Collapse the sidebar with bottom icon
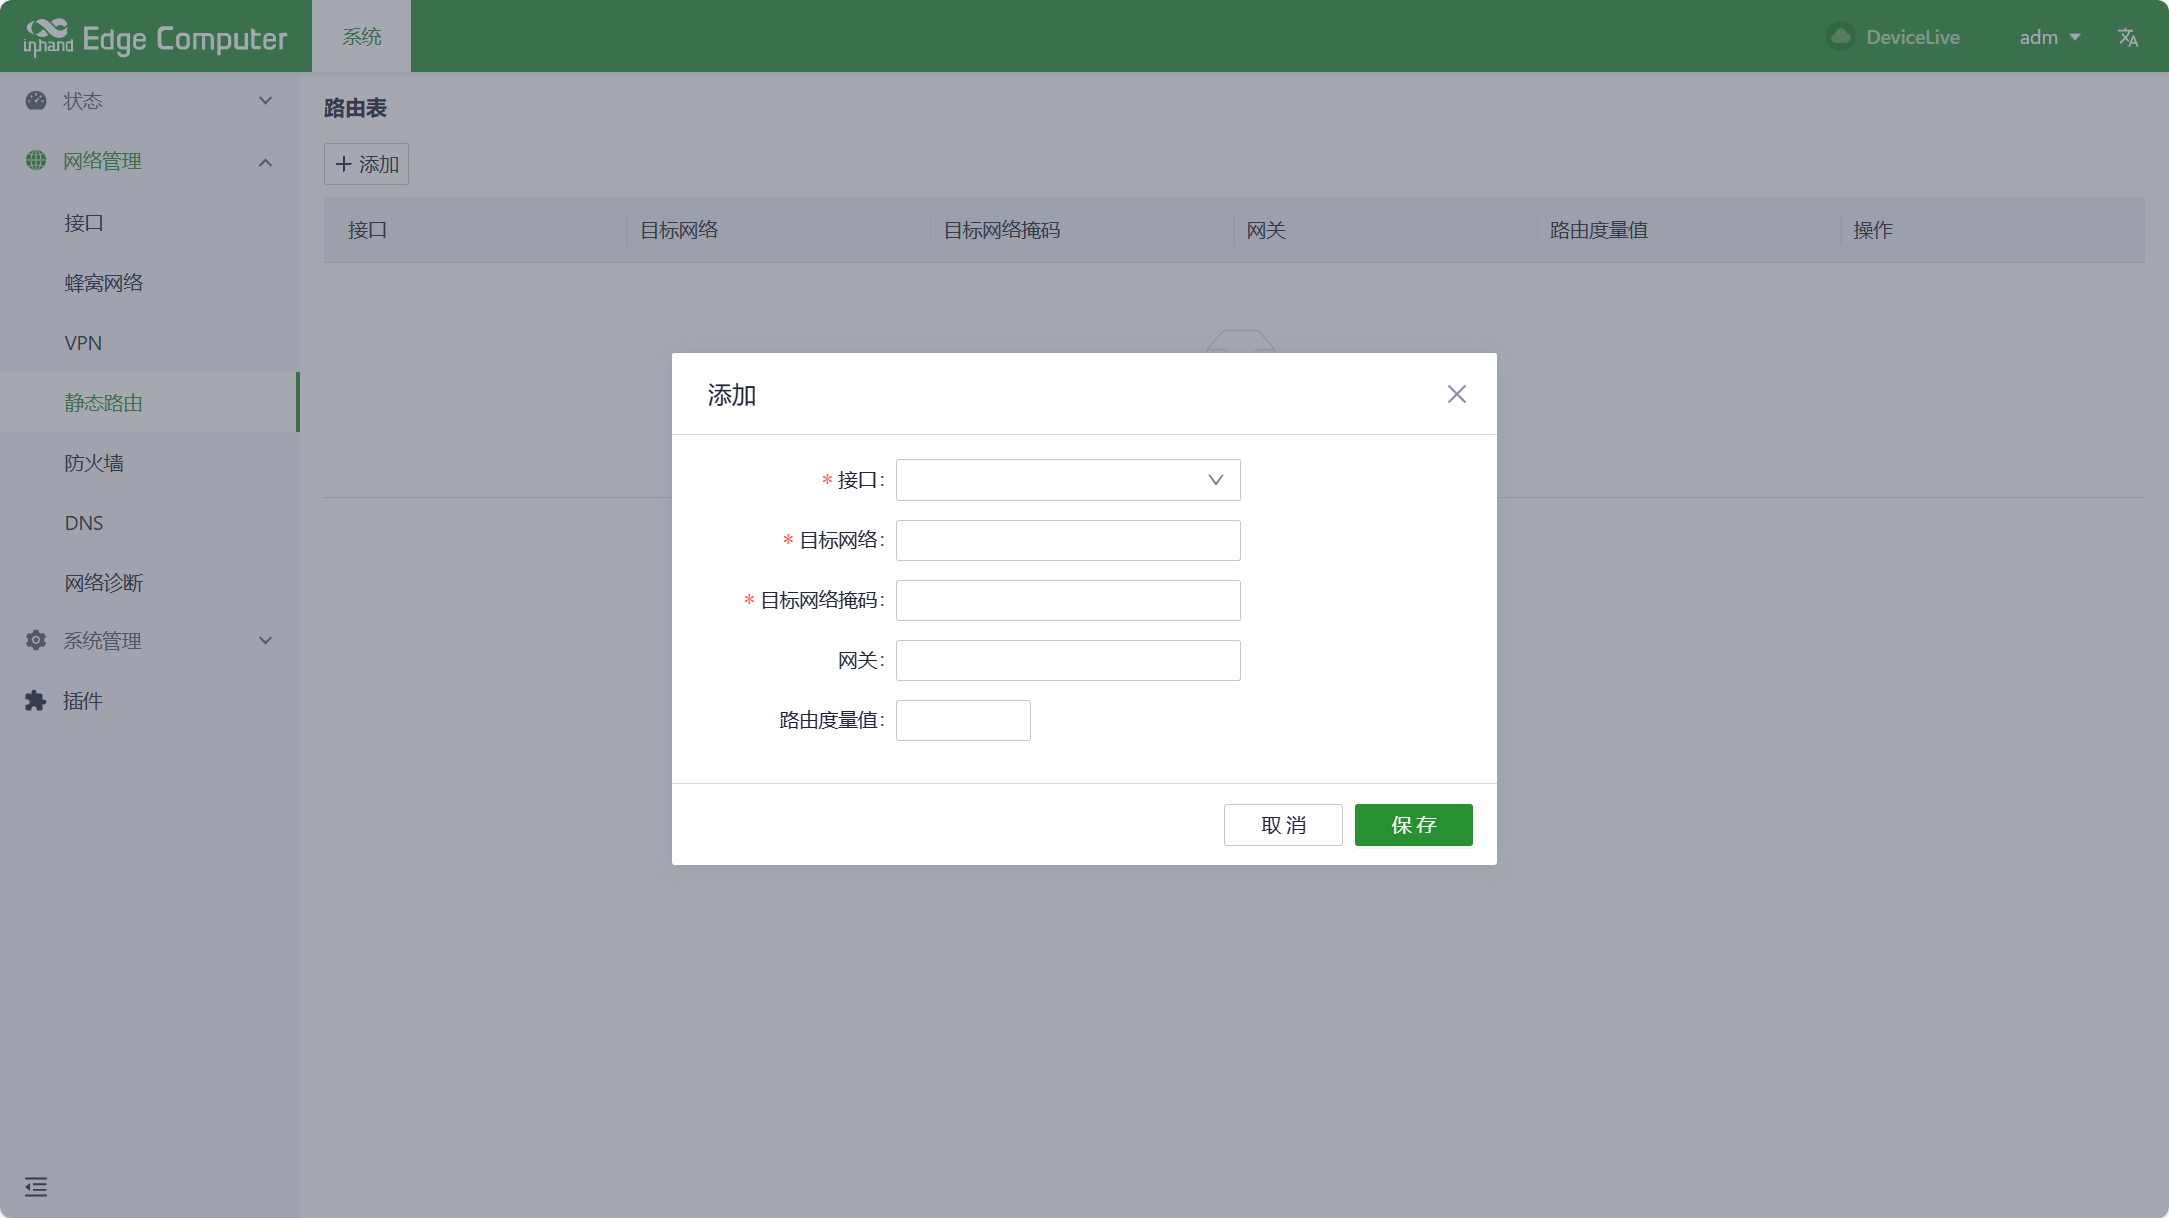The width and height of the screenshot is (2169, 1218). pos(36,1187)
